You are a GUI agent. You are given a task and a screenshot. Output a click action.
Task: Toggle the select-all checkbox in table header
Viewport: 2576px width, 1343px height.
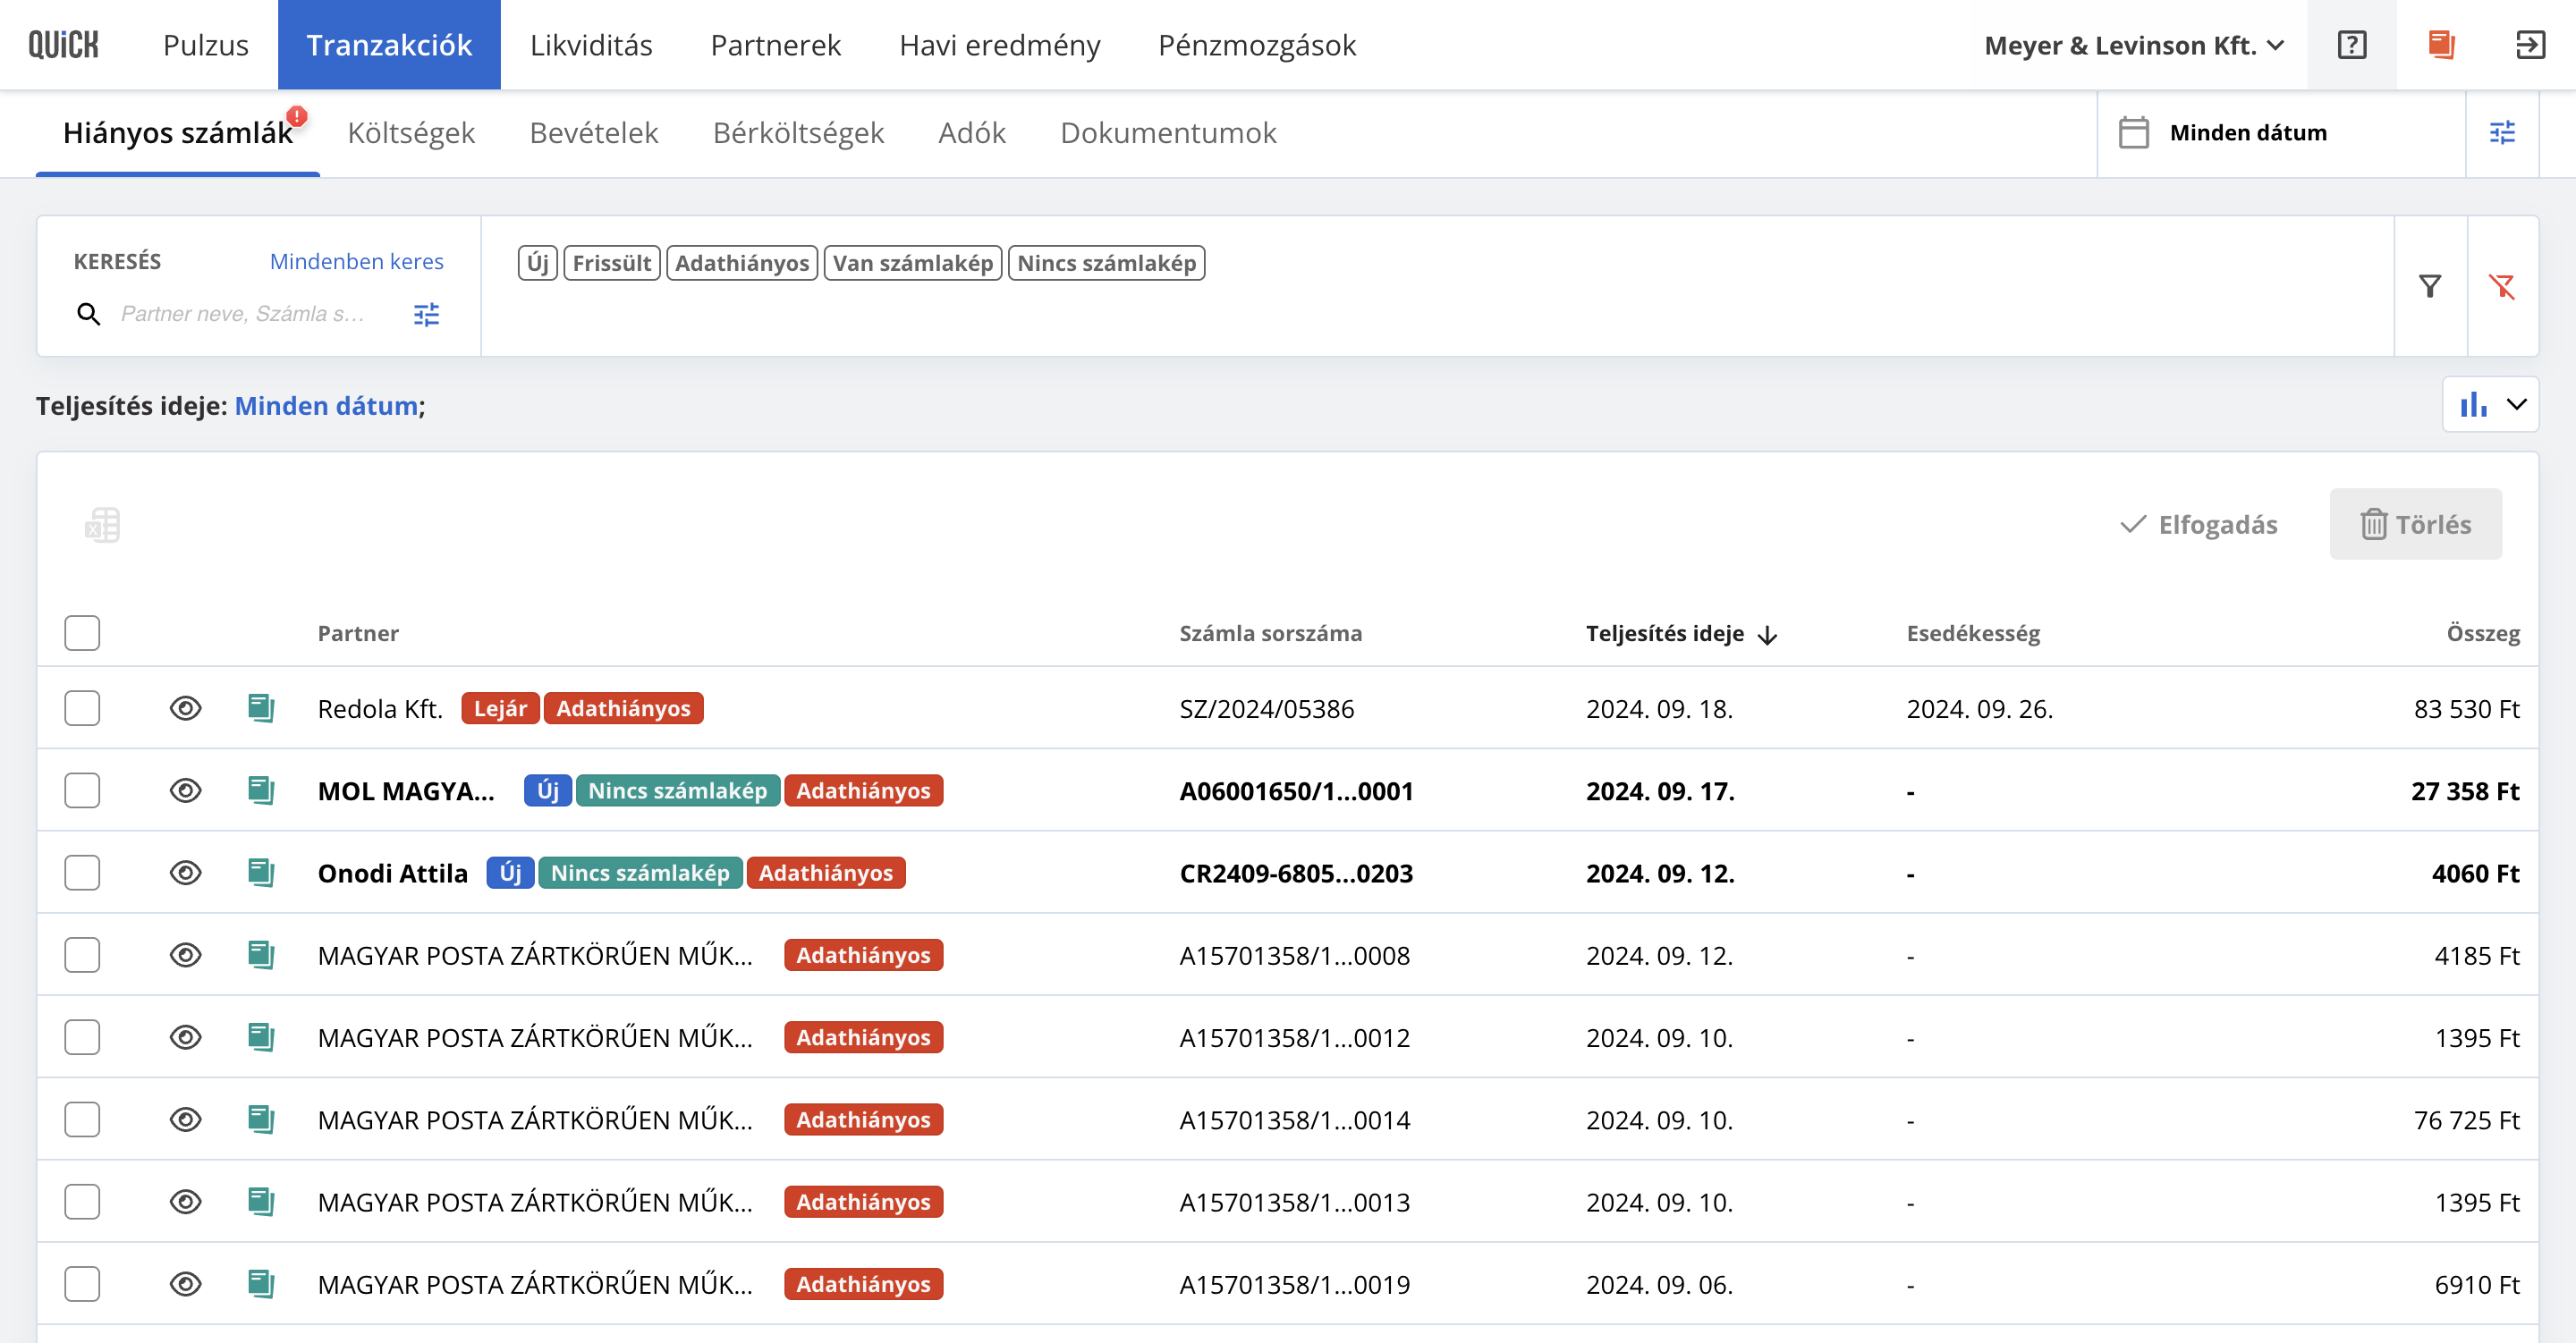[x=82, y=633]
